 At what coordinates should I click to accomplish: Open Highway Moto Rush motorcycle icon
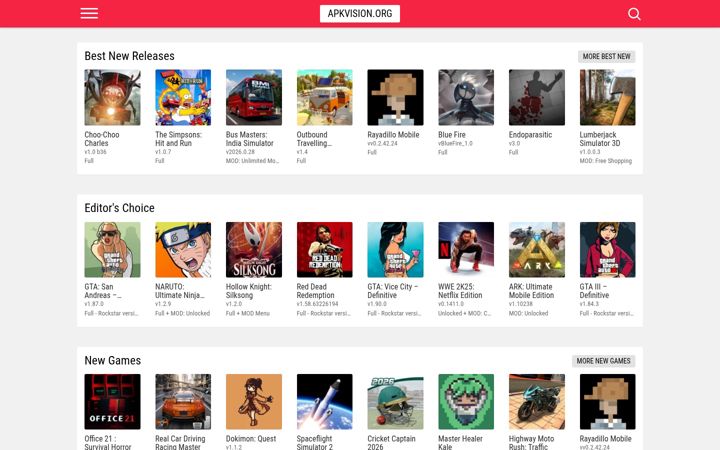click(537, 402)
